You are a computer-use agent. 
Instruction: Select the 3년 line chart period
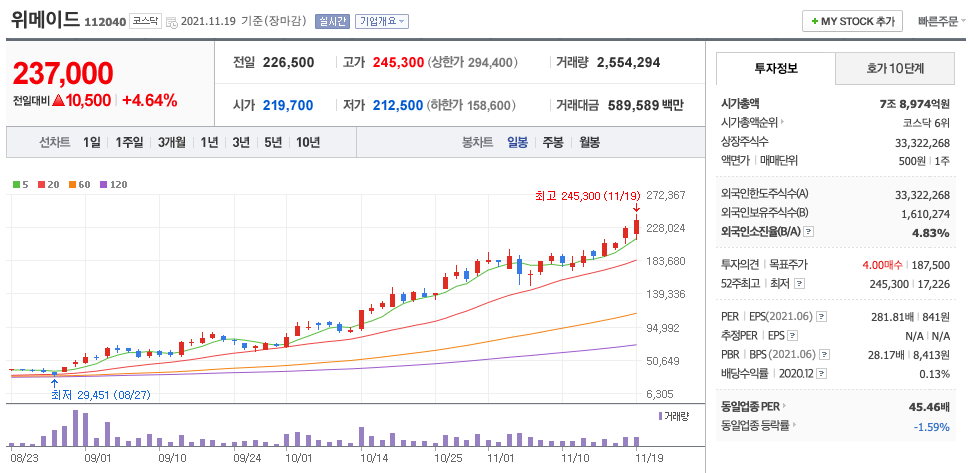[240, 142]
